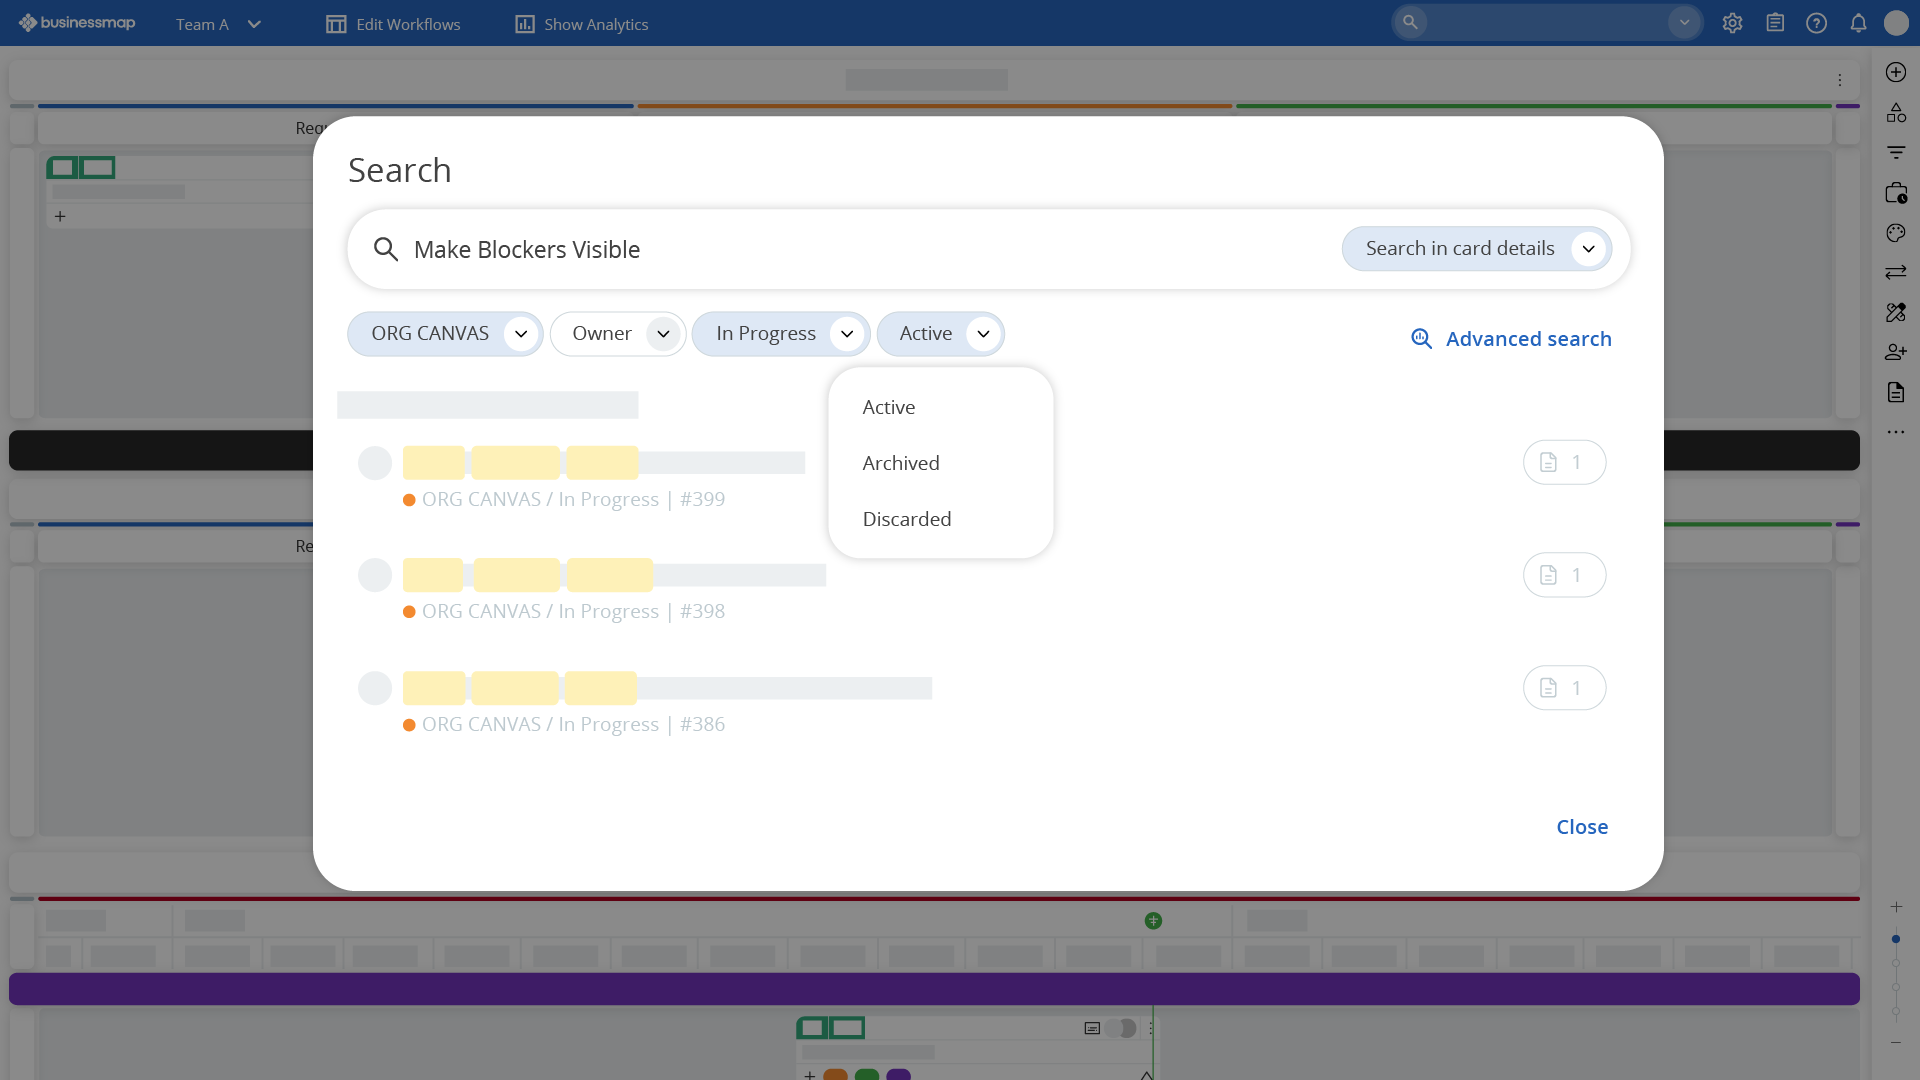Select the circle beside card #399
The height and width of the screenshot is (1080, 1920).
pyautogui.click(x=375, y=463)
